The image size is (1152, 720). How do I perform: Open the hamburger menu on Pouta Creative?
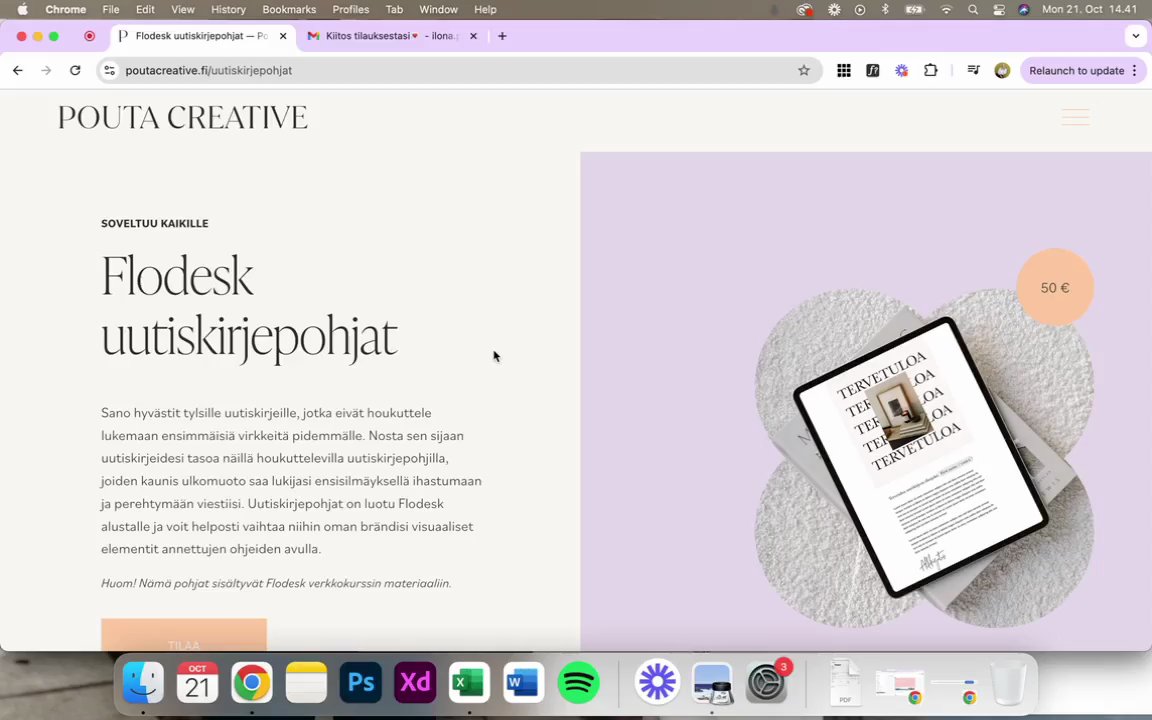pyautogui.click(x=1075, y=117)
